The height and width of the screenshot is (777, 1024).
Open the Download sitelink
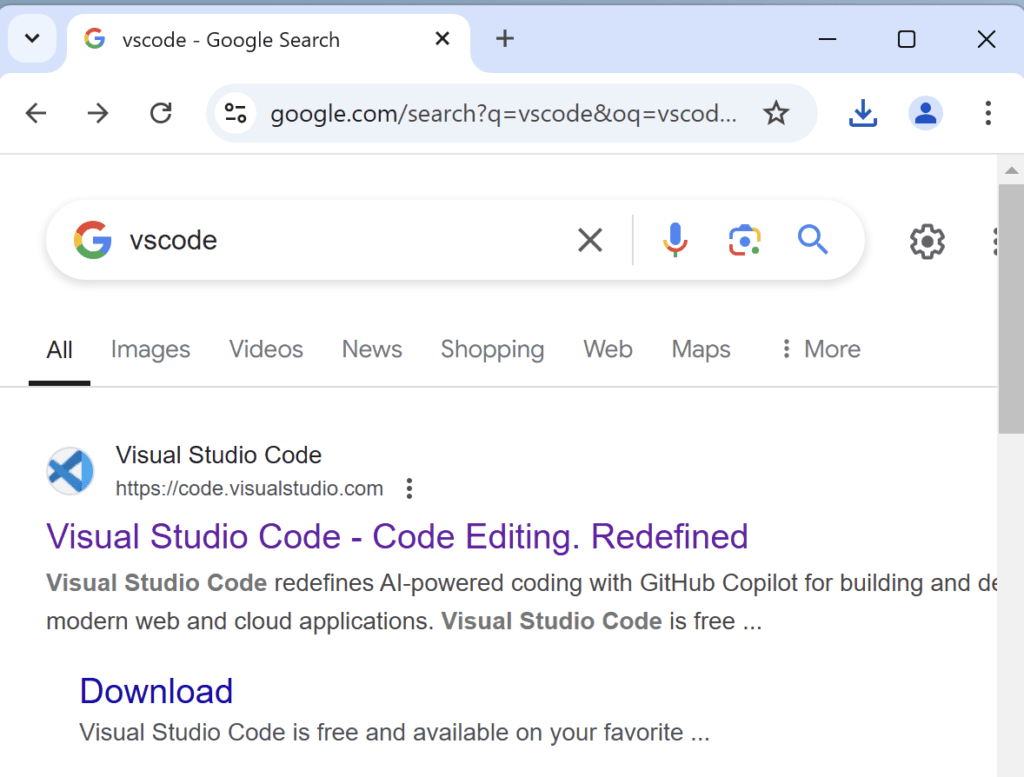pyautogui.click(x=156, y=691)
